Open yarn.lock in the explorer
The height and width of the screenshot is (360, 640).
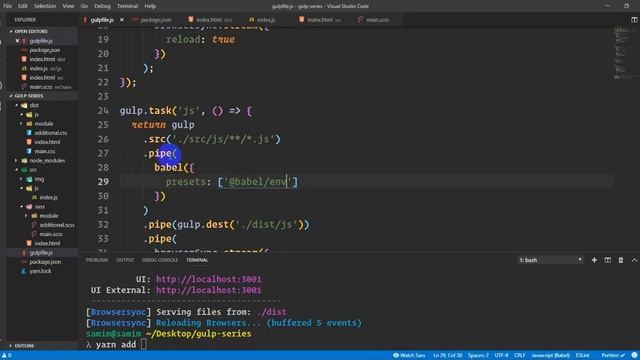[x=40, y=271]
